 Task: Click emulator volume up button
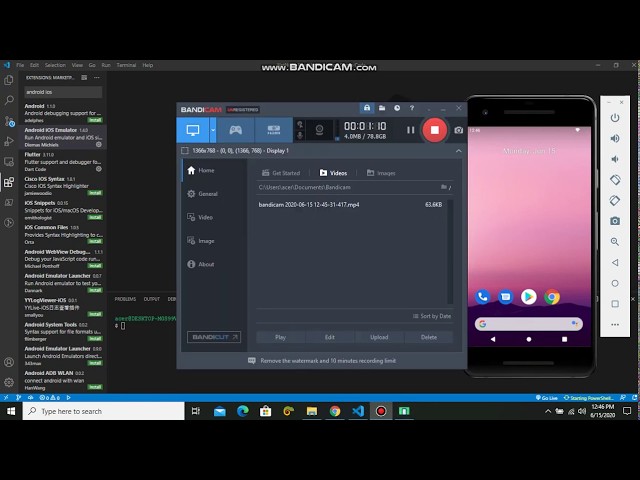coord(615,138)
